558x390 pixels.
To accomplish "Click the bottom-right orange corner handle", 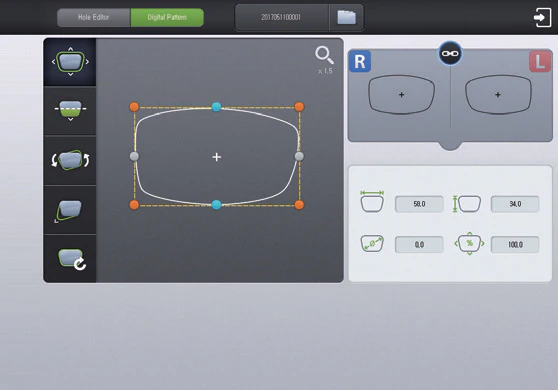I will click(299, 205).
